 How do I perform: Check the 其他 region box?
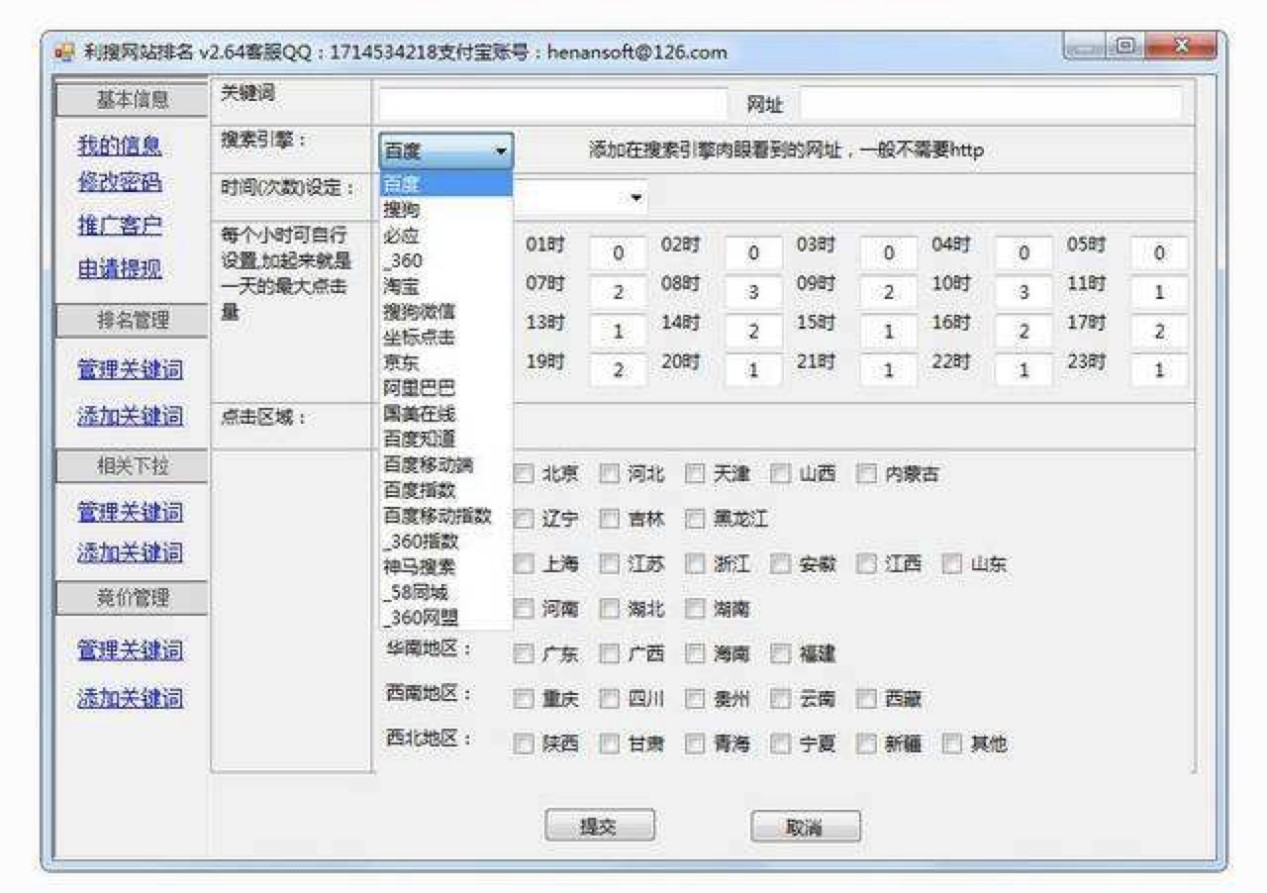click(952, 743)
